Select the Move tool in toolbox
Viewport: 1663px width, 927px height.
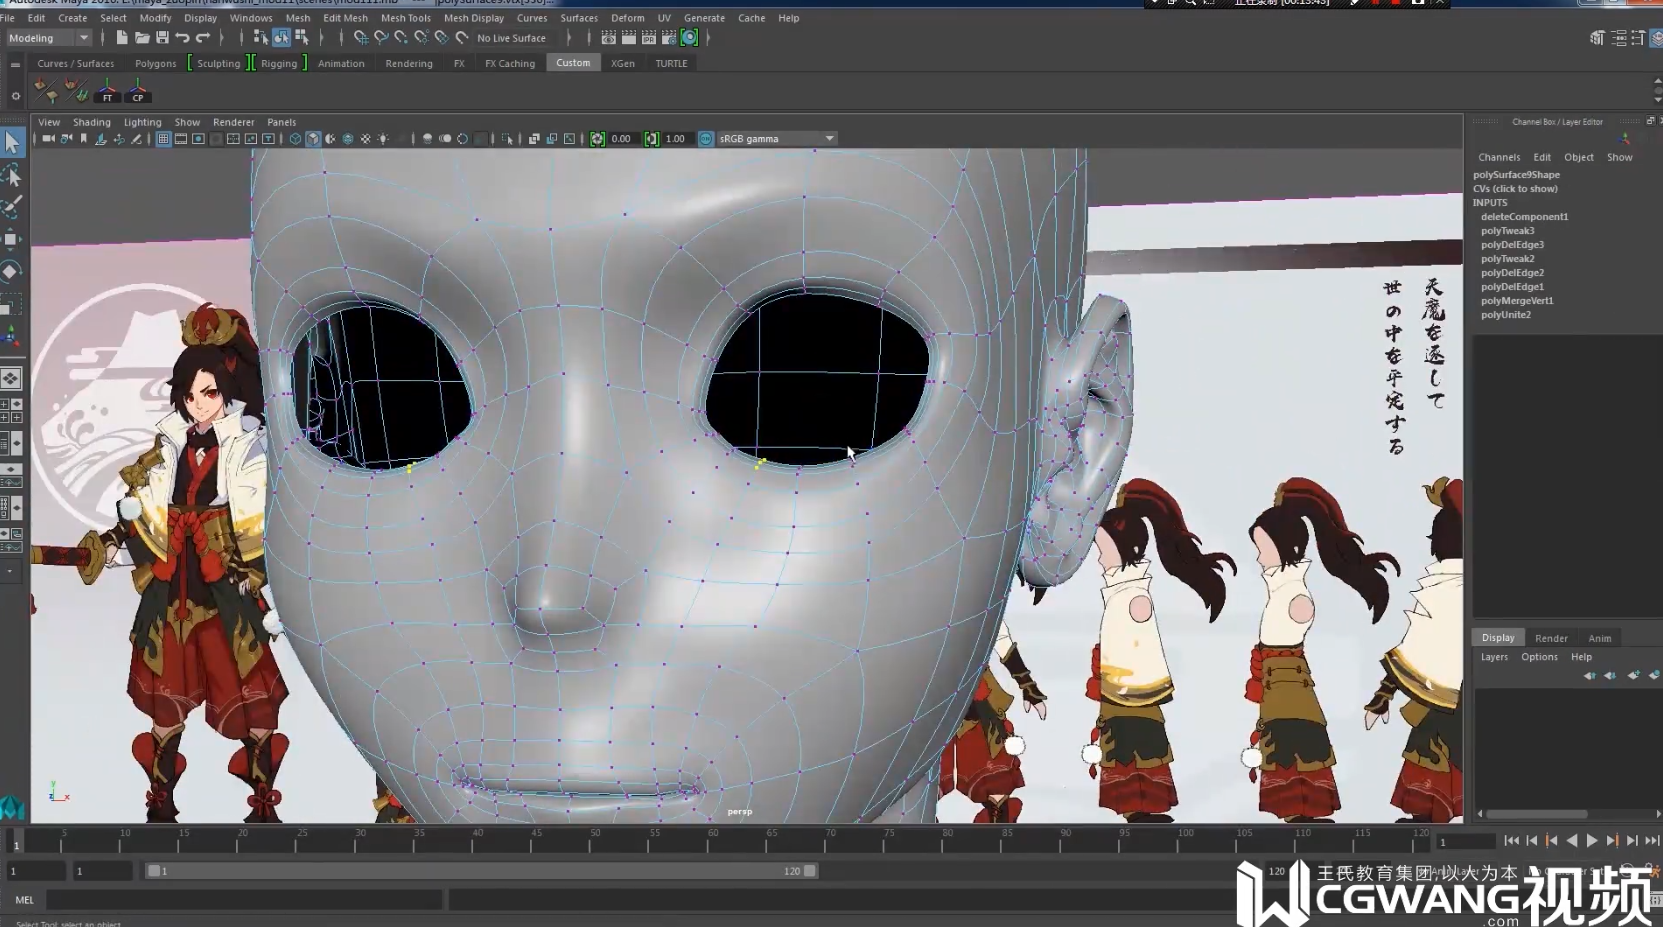(x=12, y=239)
